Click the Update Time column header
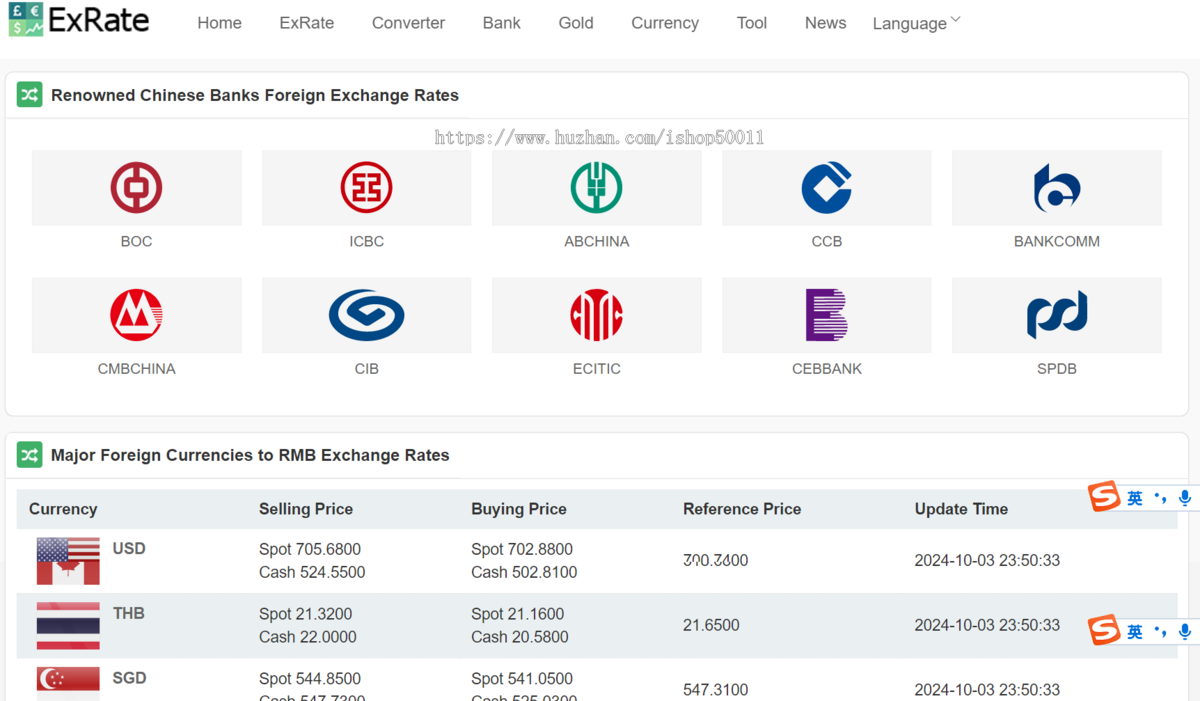 click(x=961, y=509)
